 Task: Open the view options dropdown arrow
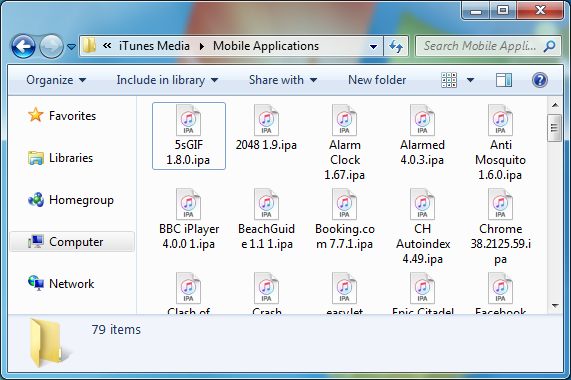[470, 80]
